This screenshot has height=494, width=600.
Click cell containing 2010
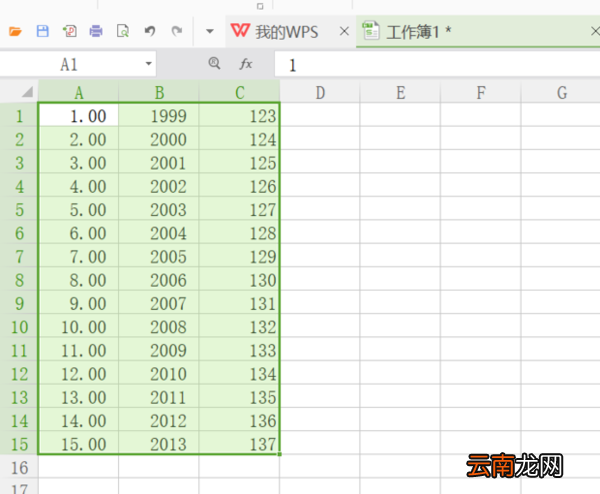click(159, 374)
